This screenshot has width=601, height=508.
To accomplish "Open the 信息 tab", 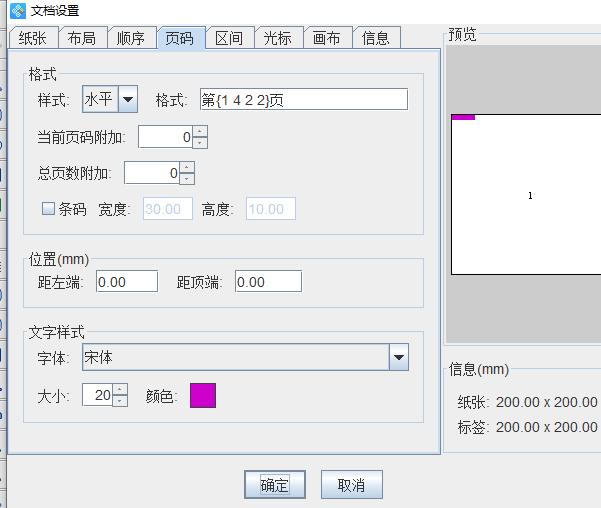I will point(376,38).
